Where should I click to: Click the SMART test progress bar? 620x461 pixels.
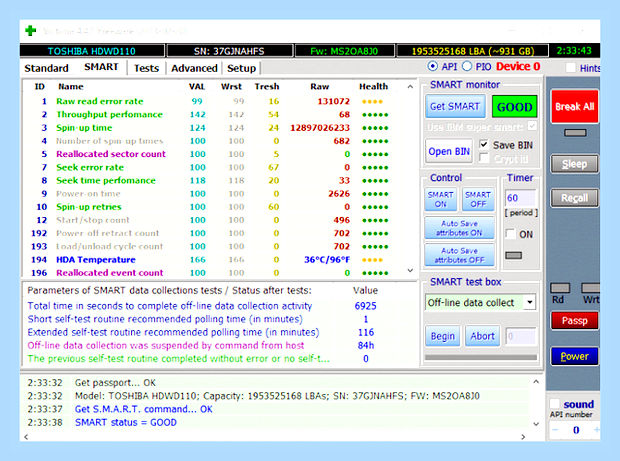tap(481, 357)
